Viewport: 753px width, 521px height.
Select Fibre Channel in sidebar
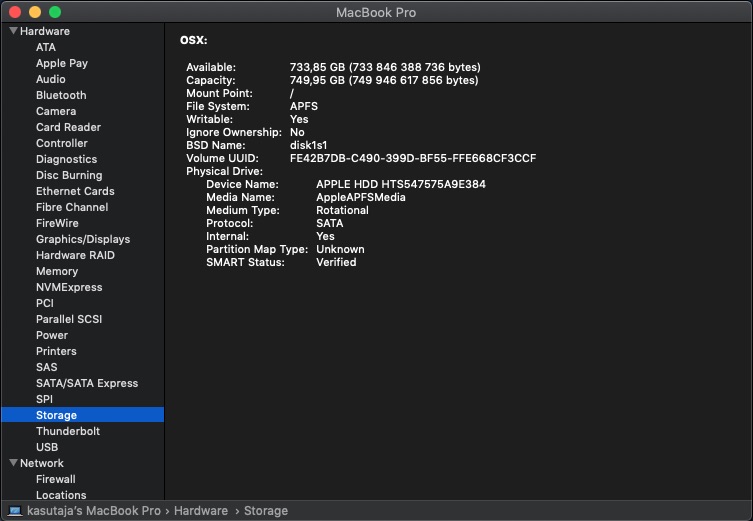[x=72, y=207]
